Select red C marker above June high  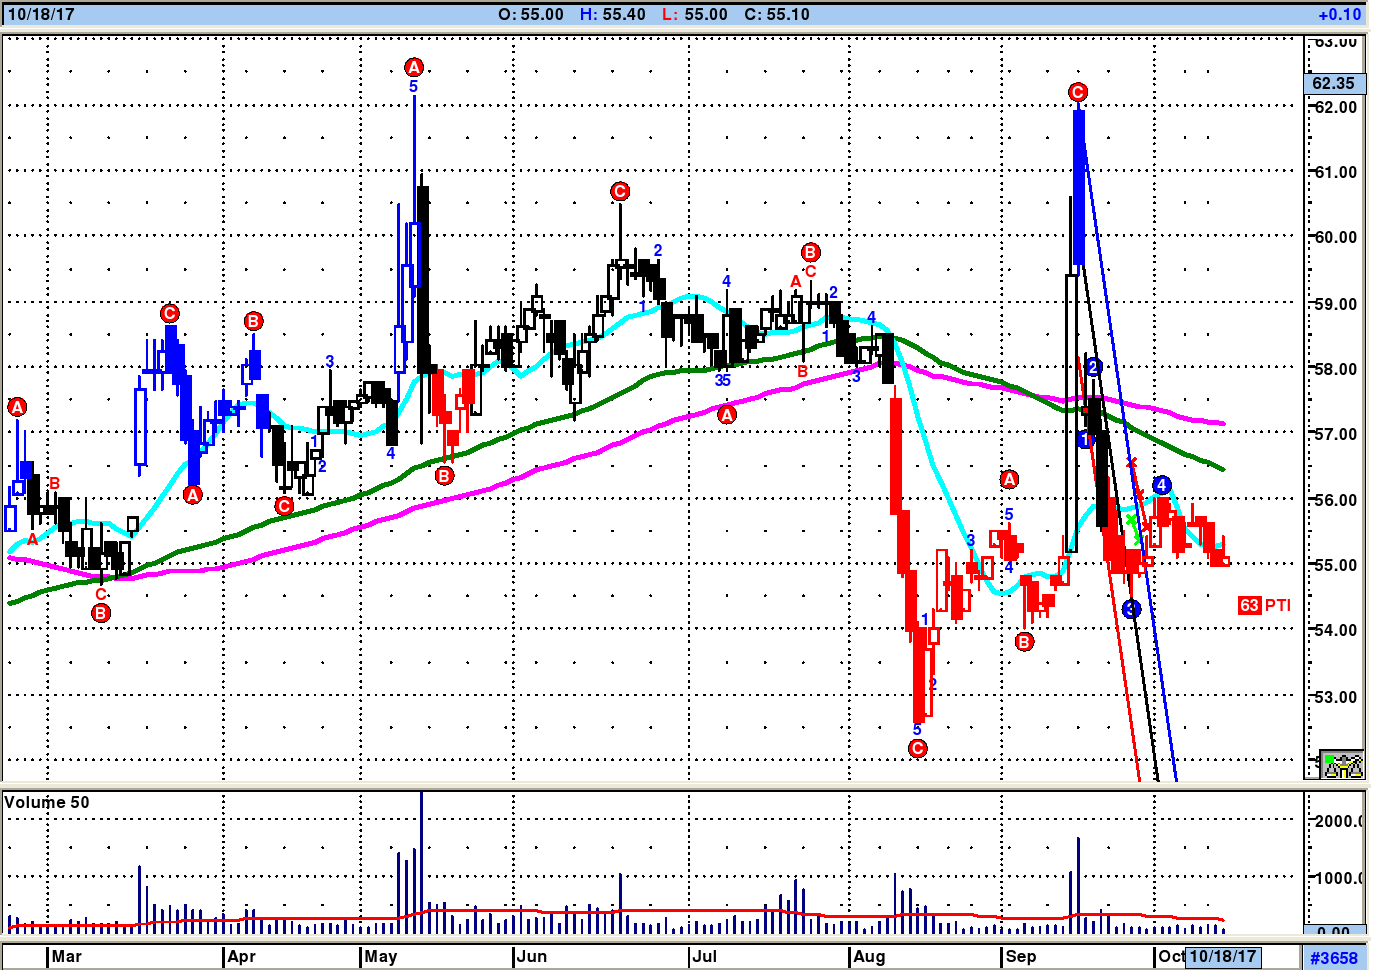tap(620, 191)
